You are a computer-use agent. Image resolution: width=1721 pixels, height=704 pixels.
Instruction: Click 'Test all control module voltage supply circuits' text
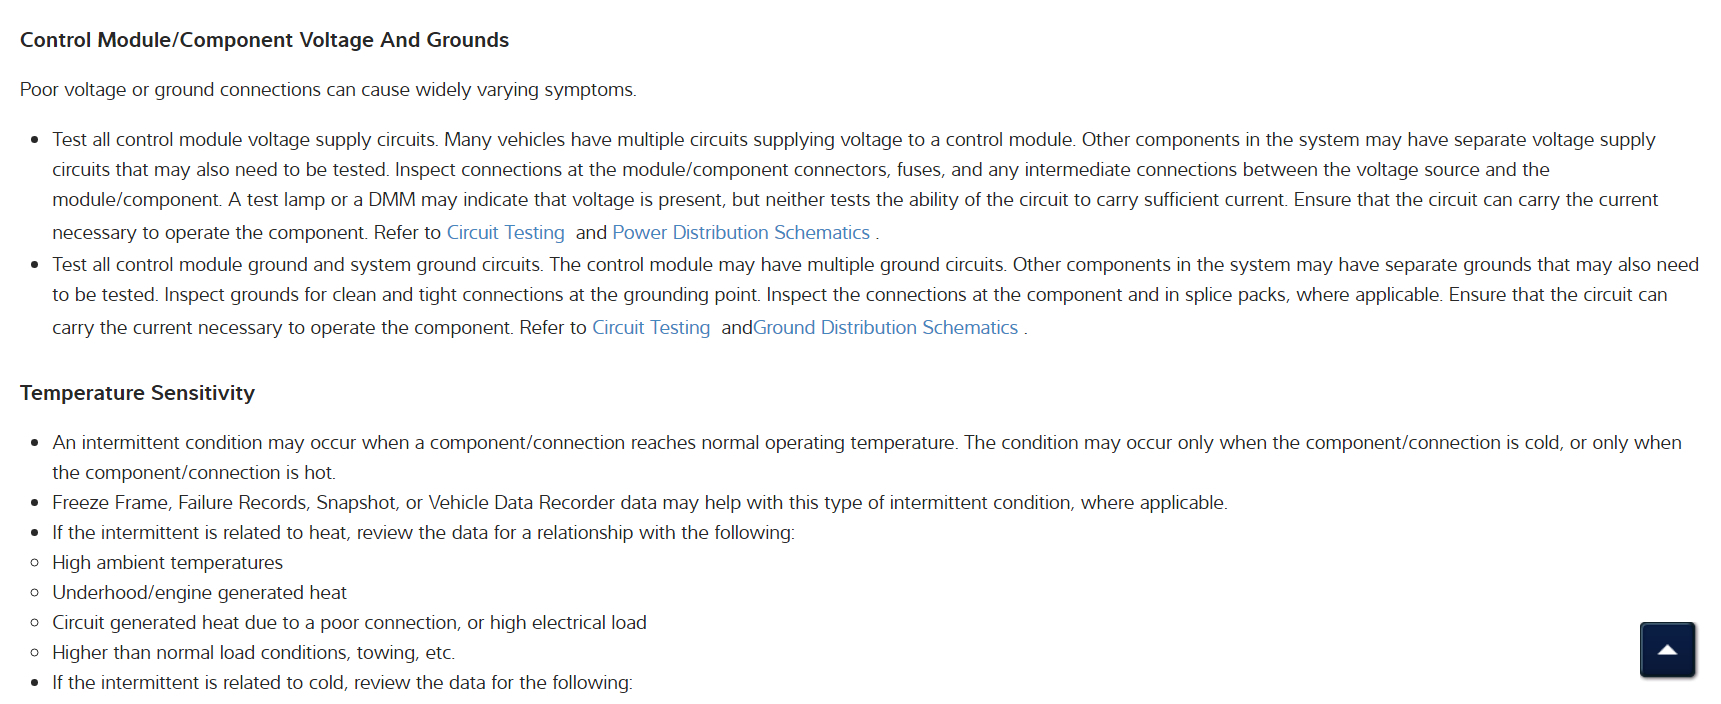[245, 140]
